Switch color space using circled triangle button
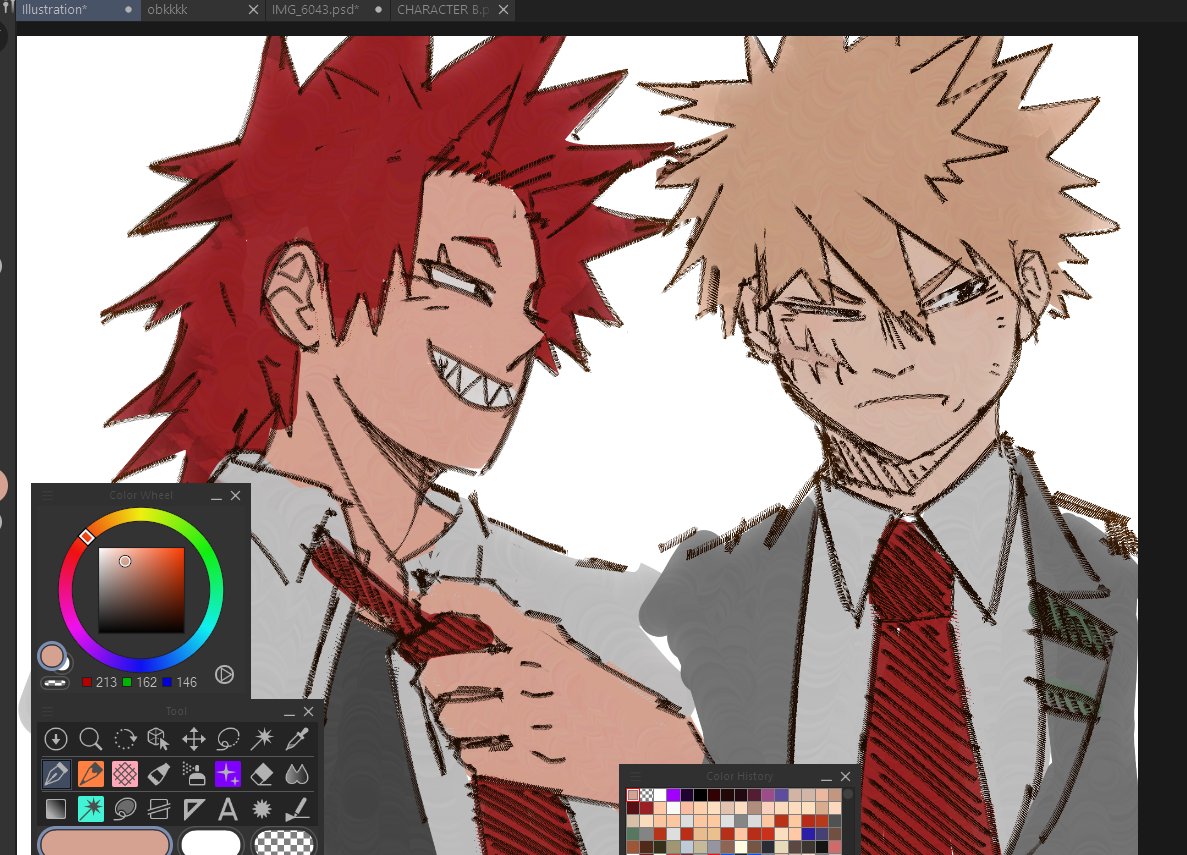 click(x=224, y=674)
